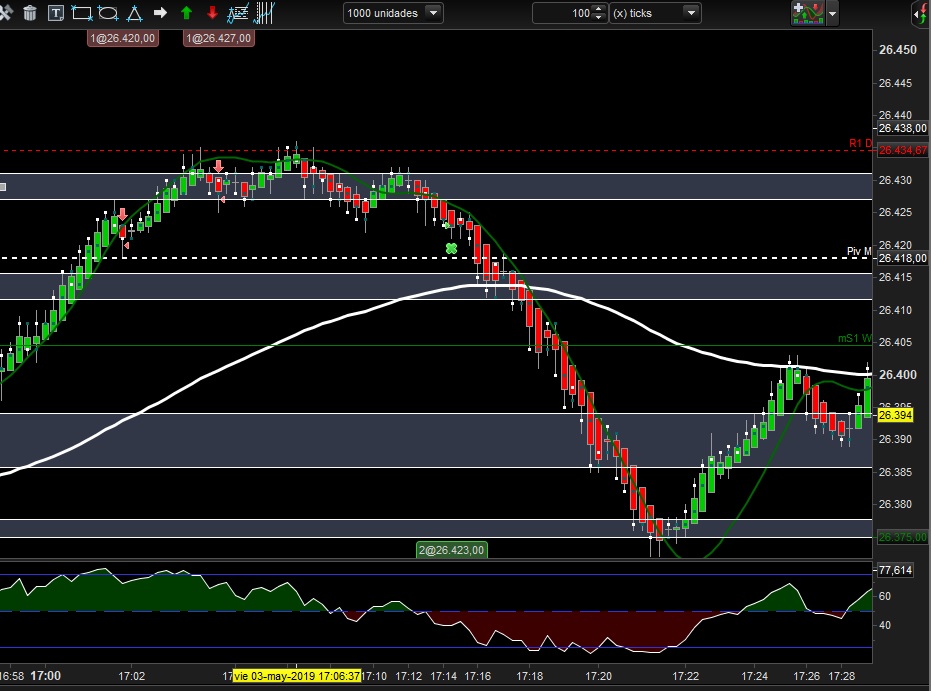Click the 26.450 price axis label

coord(898,50)
